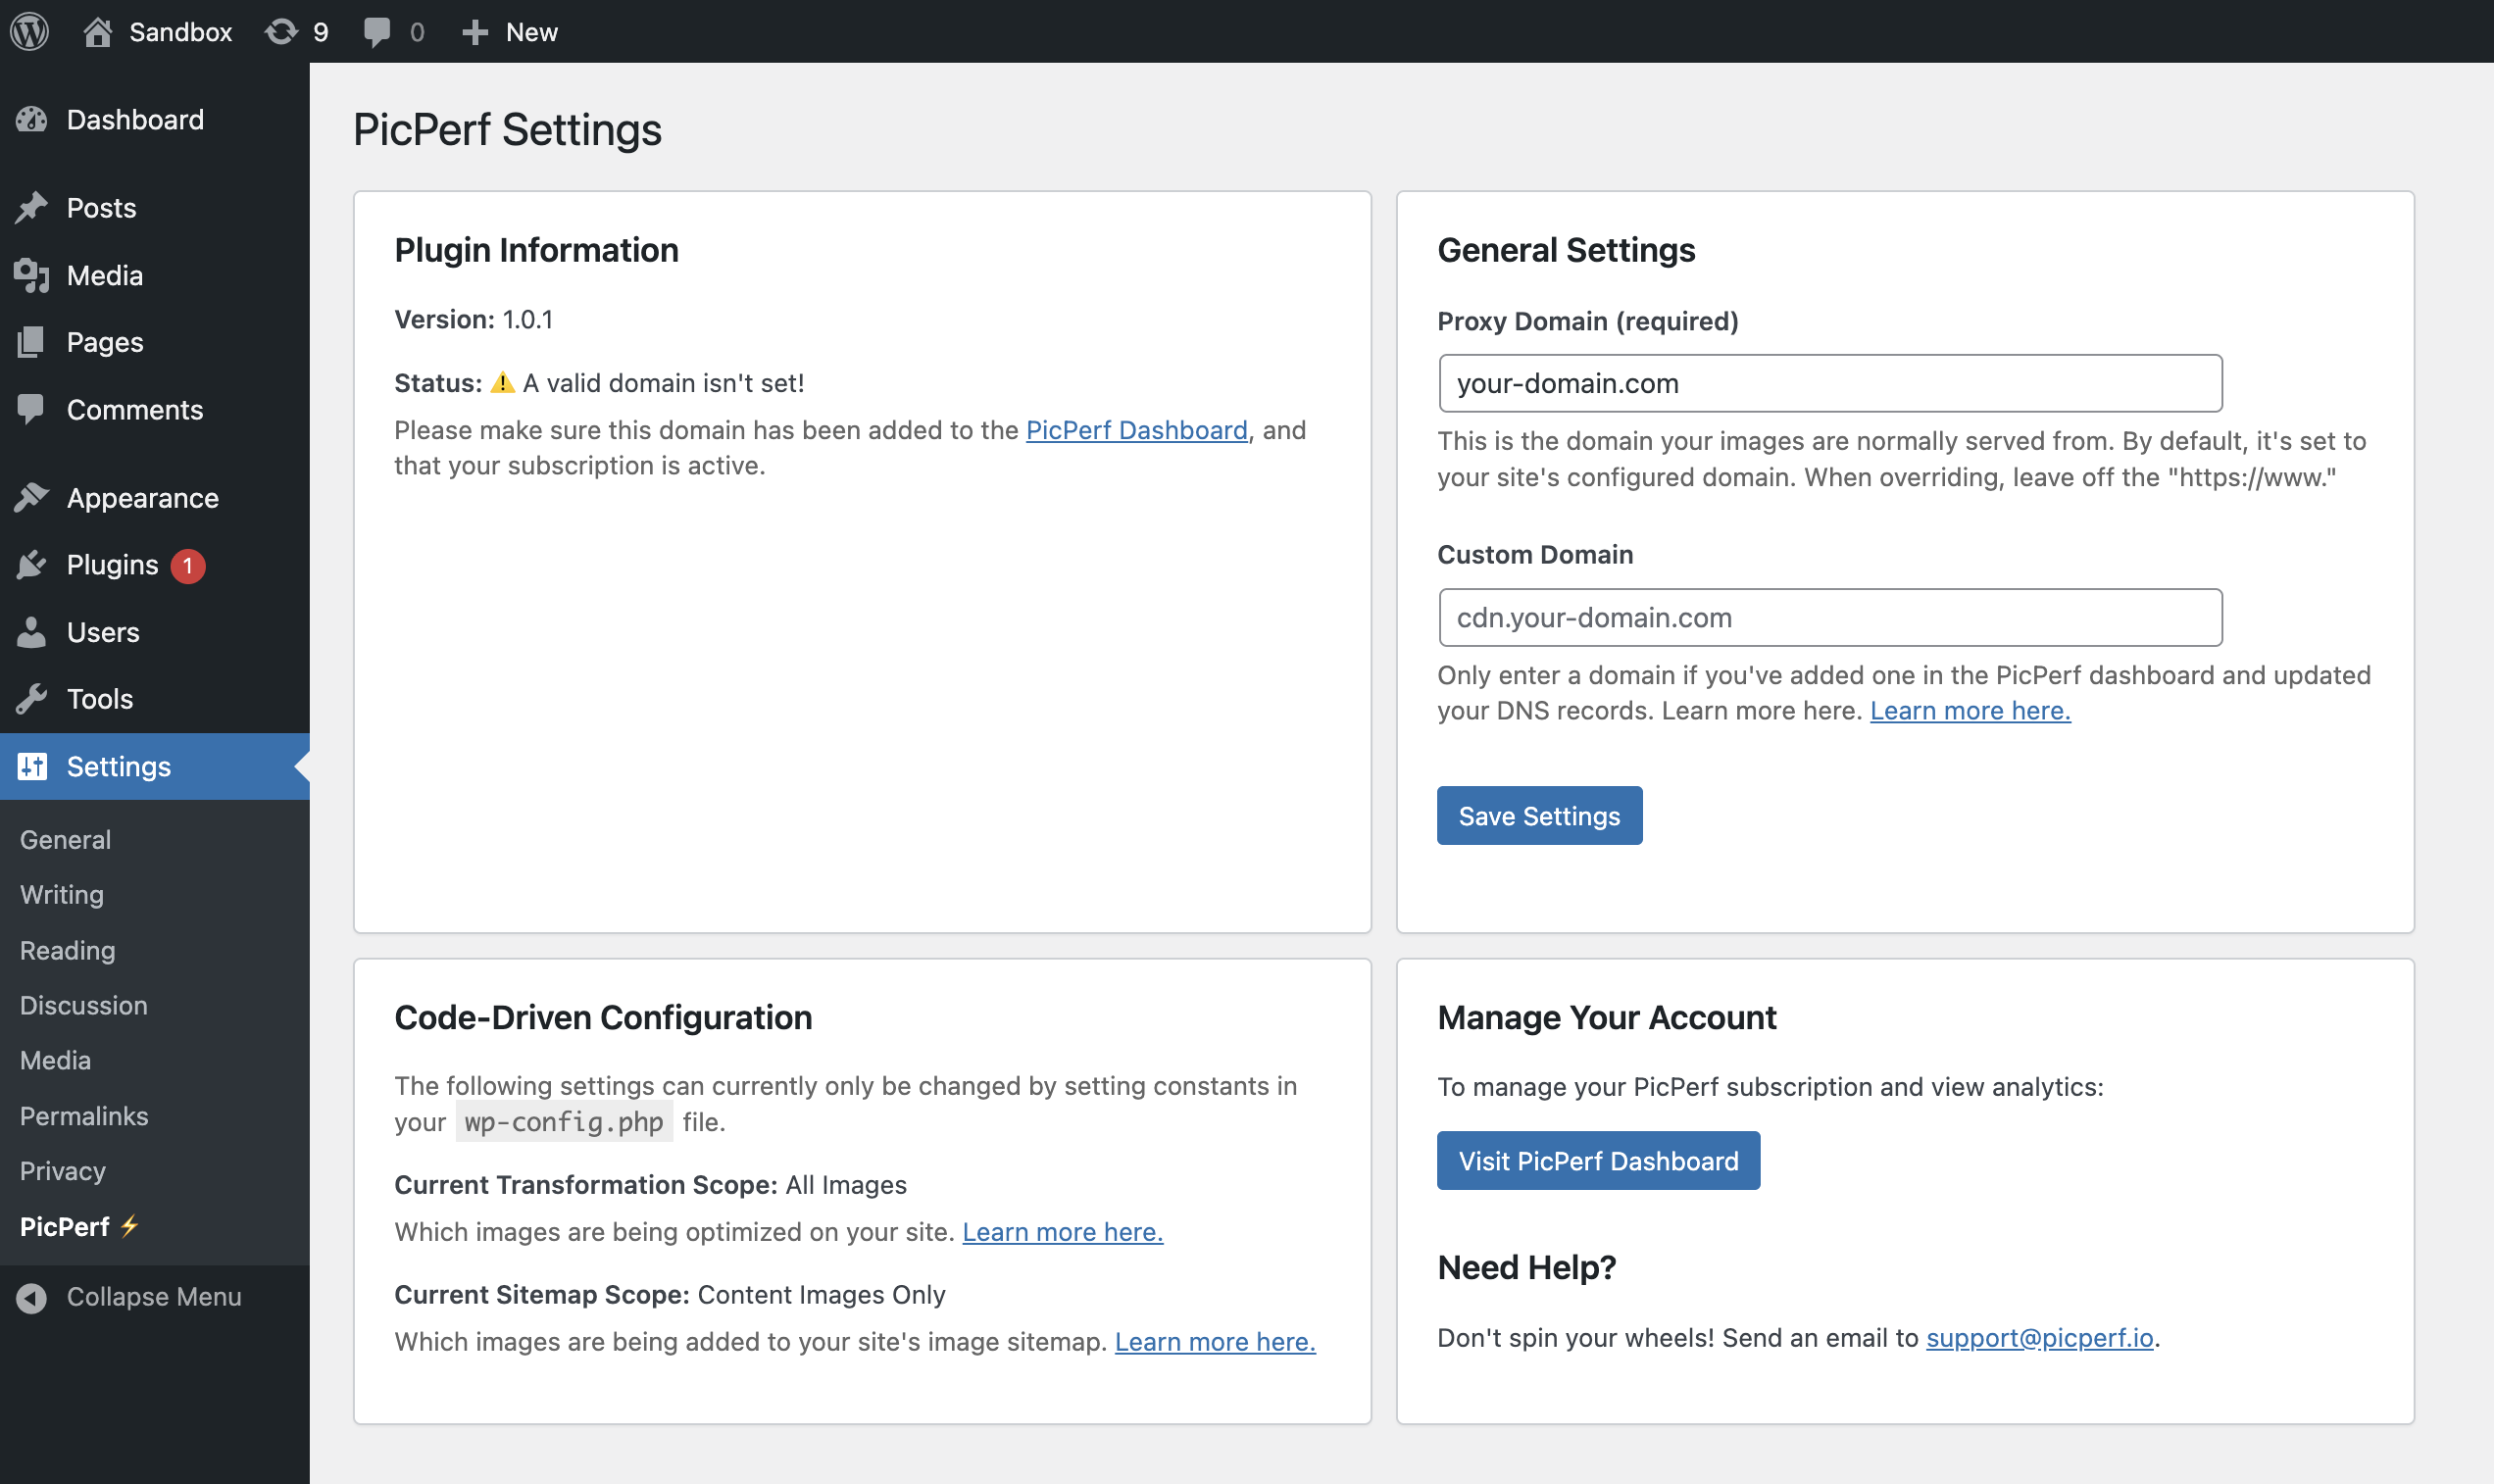The image size is (2494, 1484).
Task: Click New in the admin toolbar
Action: 509,31
